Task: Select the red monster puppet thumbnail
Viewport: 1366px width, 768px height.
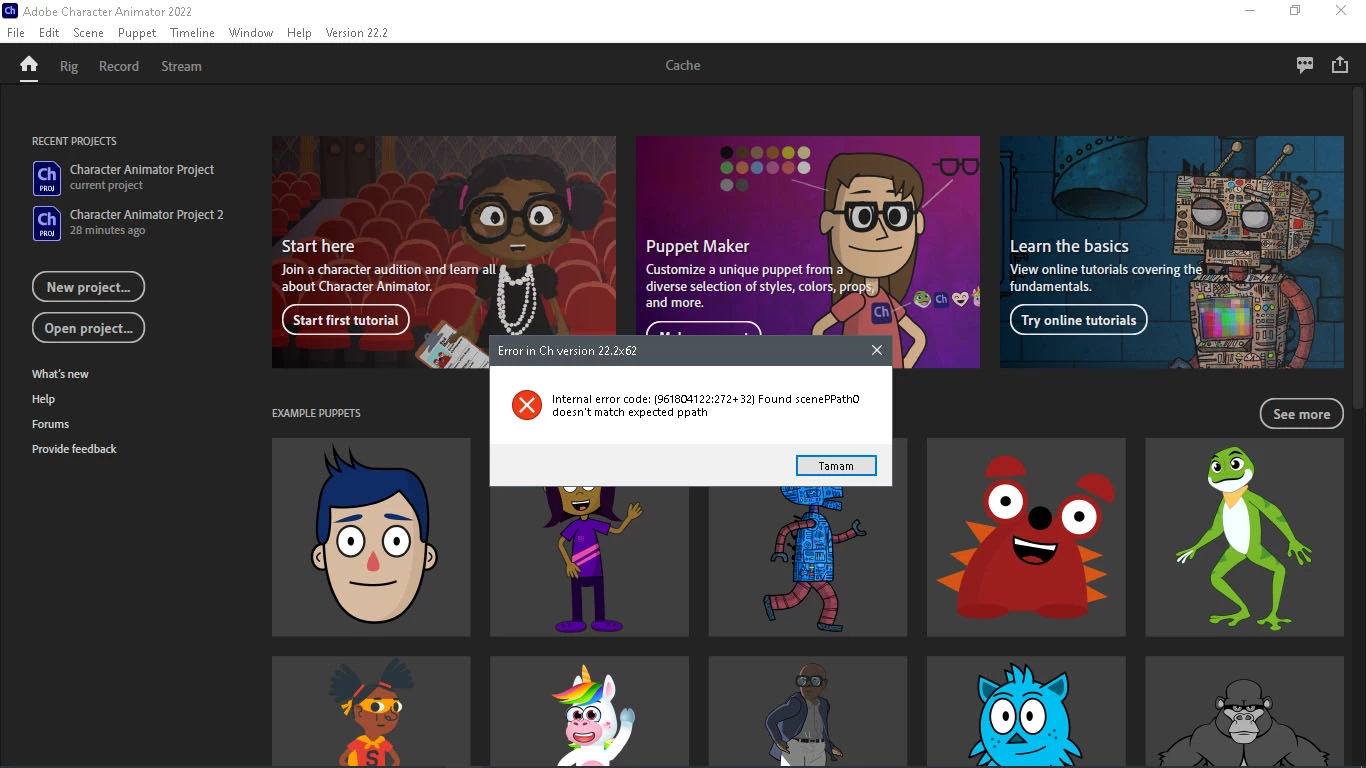Action: click(1026, 537)
